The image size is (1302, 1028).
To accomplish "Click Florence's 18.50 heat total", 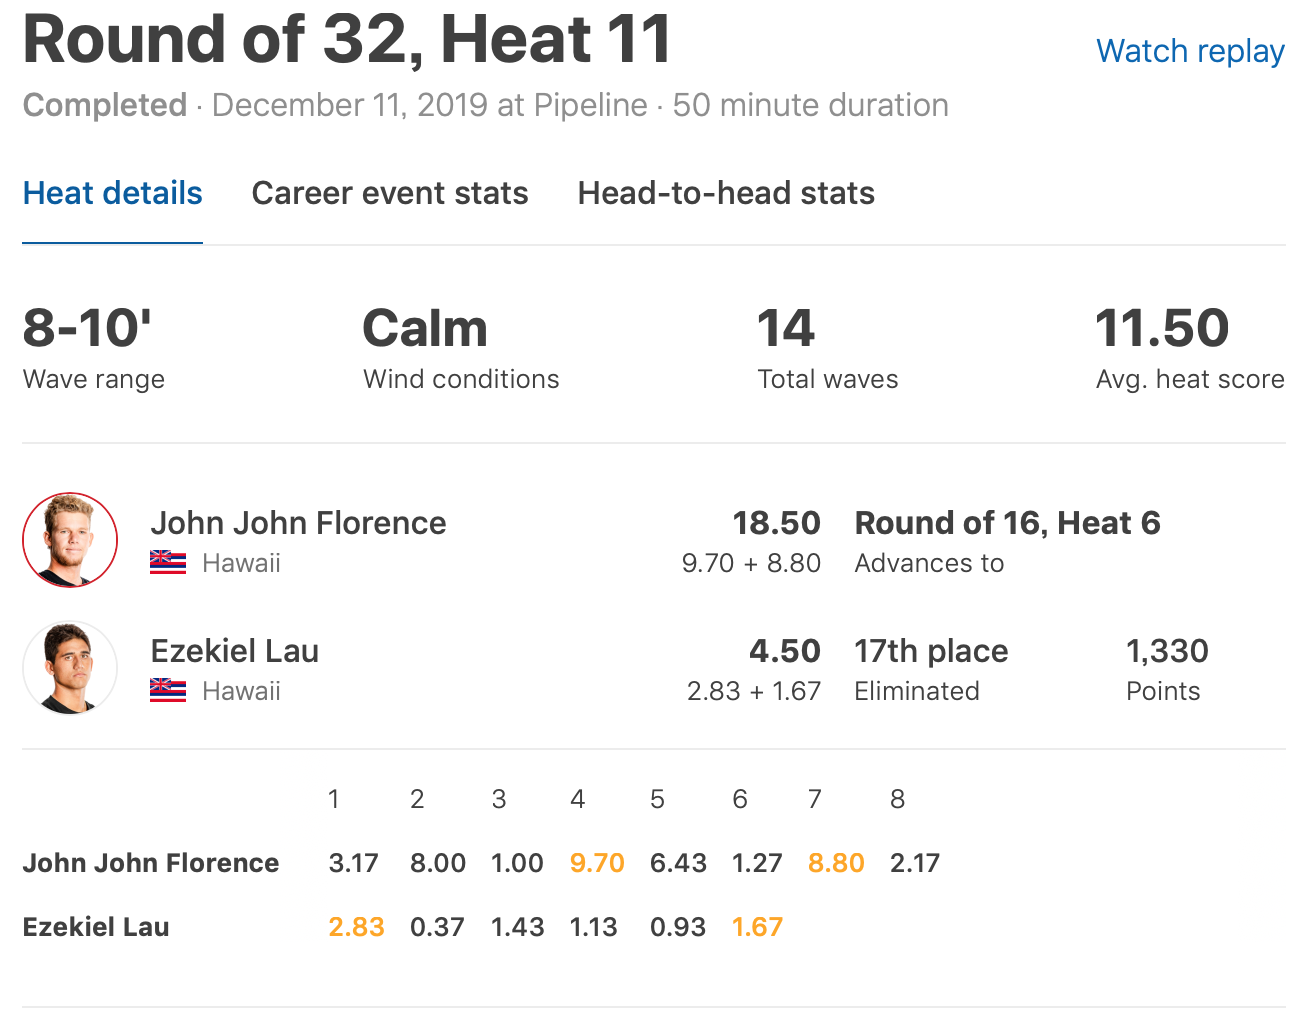I will tap(776, 523).
